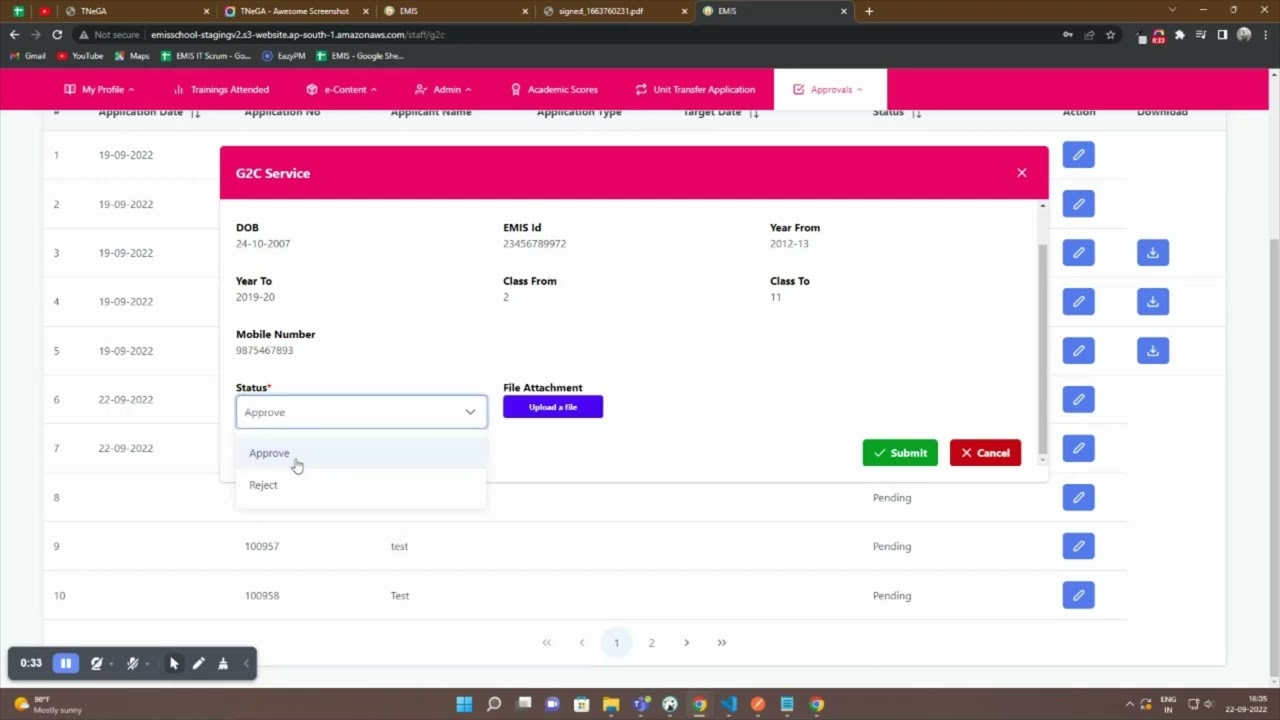This screenshot has width=1280, height=720.
Task: Open Chrome side panel icon
Action: 1222,34
